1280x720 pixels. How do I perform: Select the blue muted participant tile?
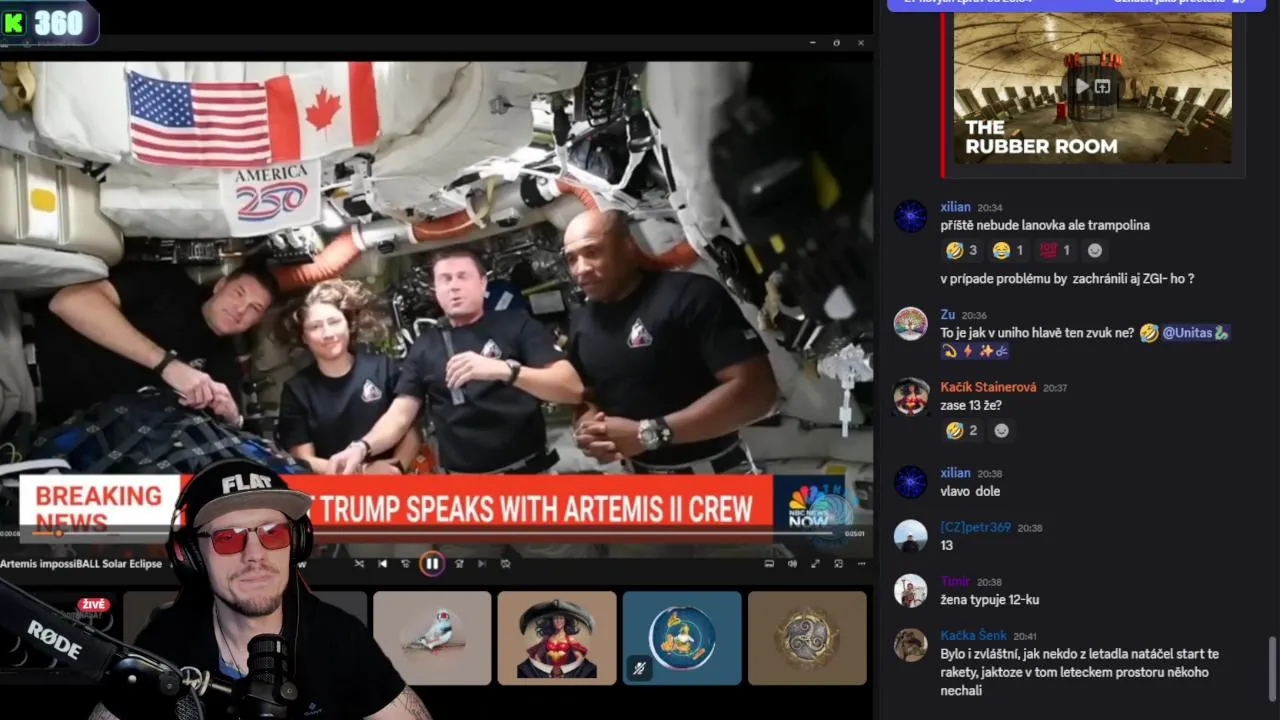pyautogui.click(x=682, y=638)
